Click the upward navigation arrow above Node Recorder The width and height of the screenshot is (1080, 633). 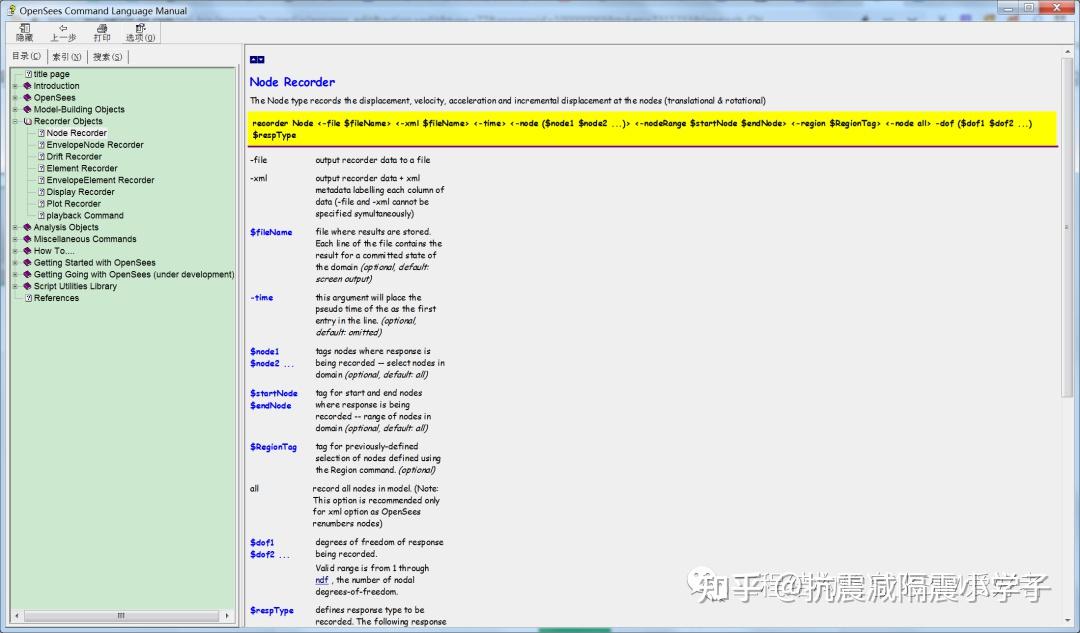(x=252, y=59)
